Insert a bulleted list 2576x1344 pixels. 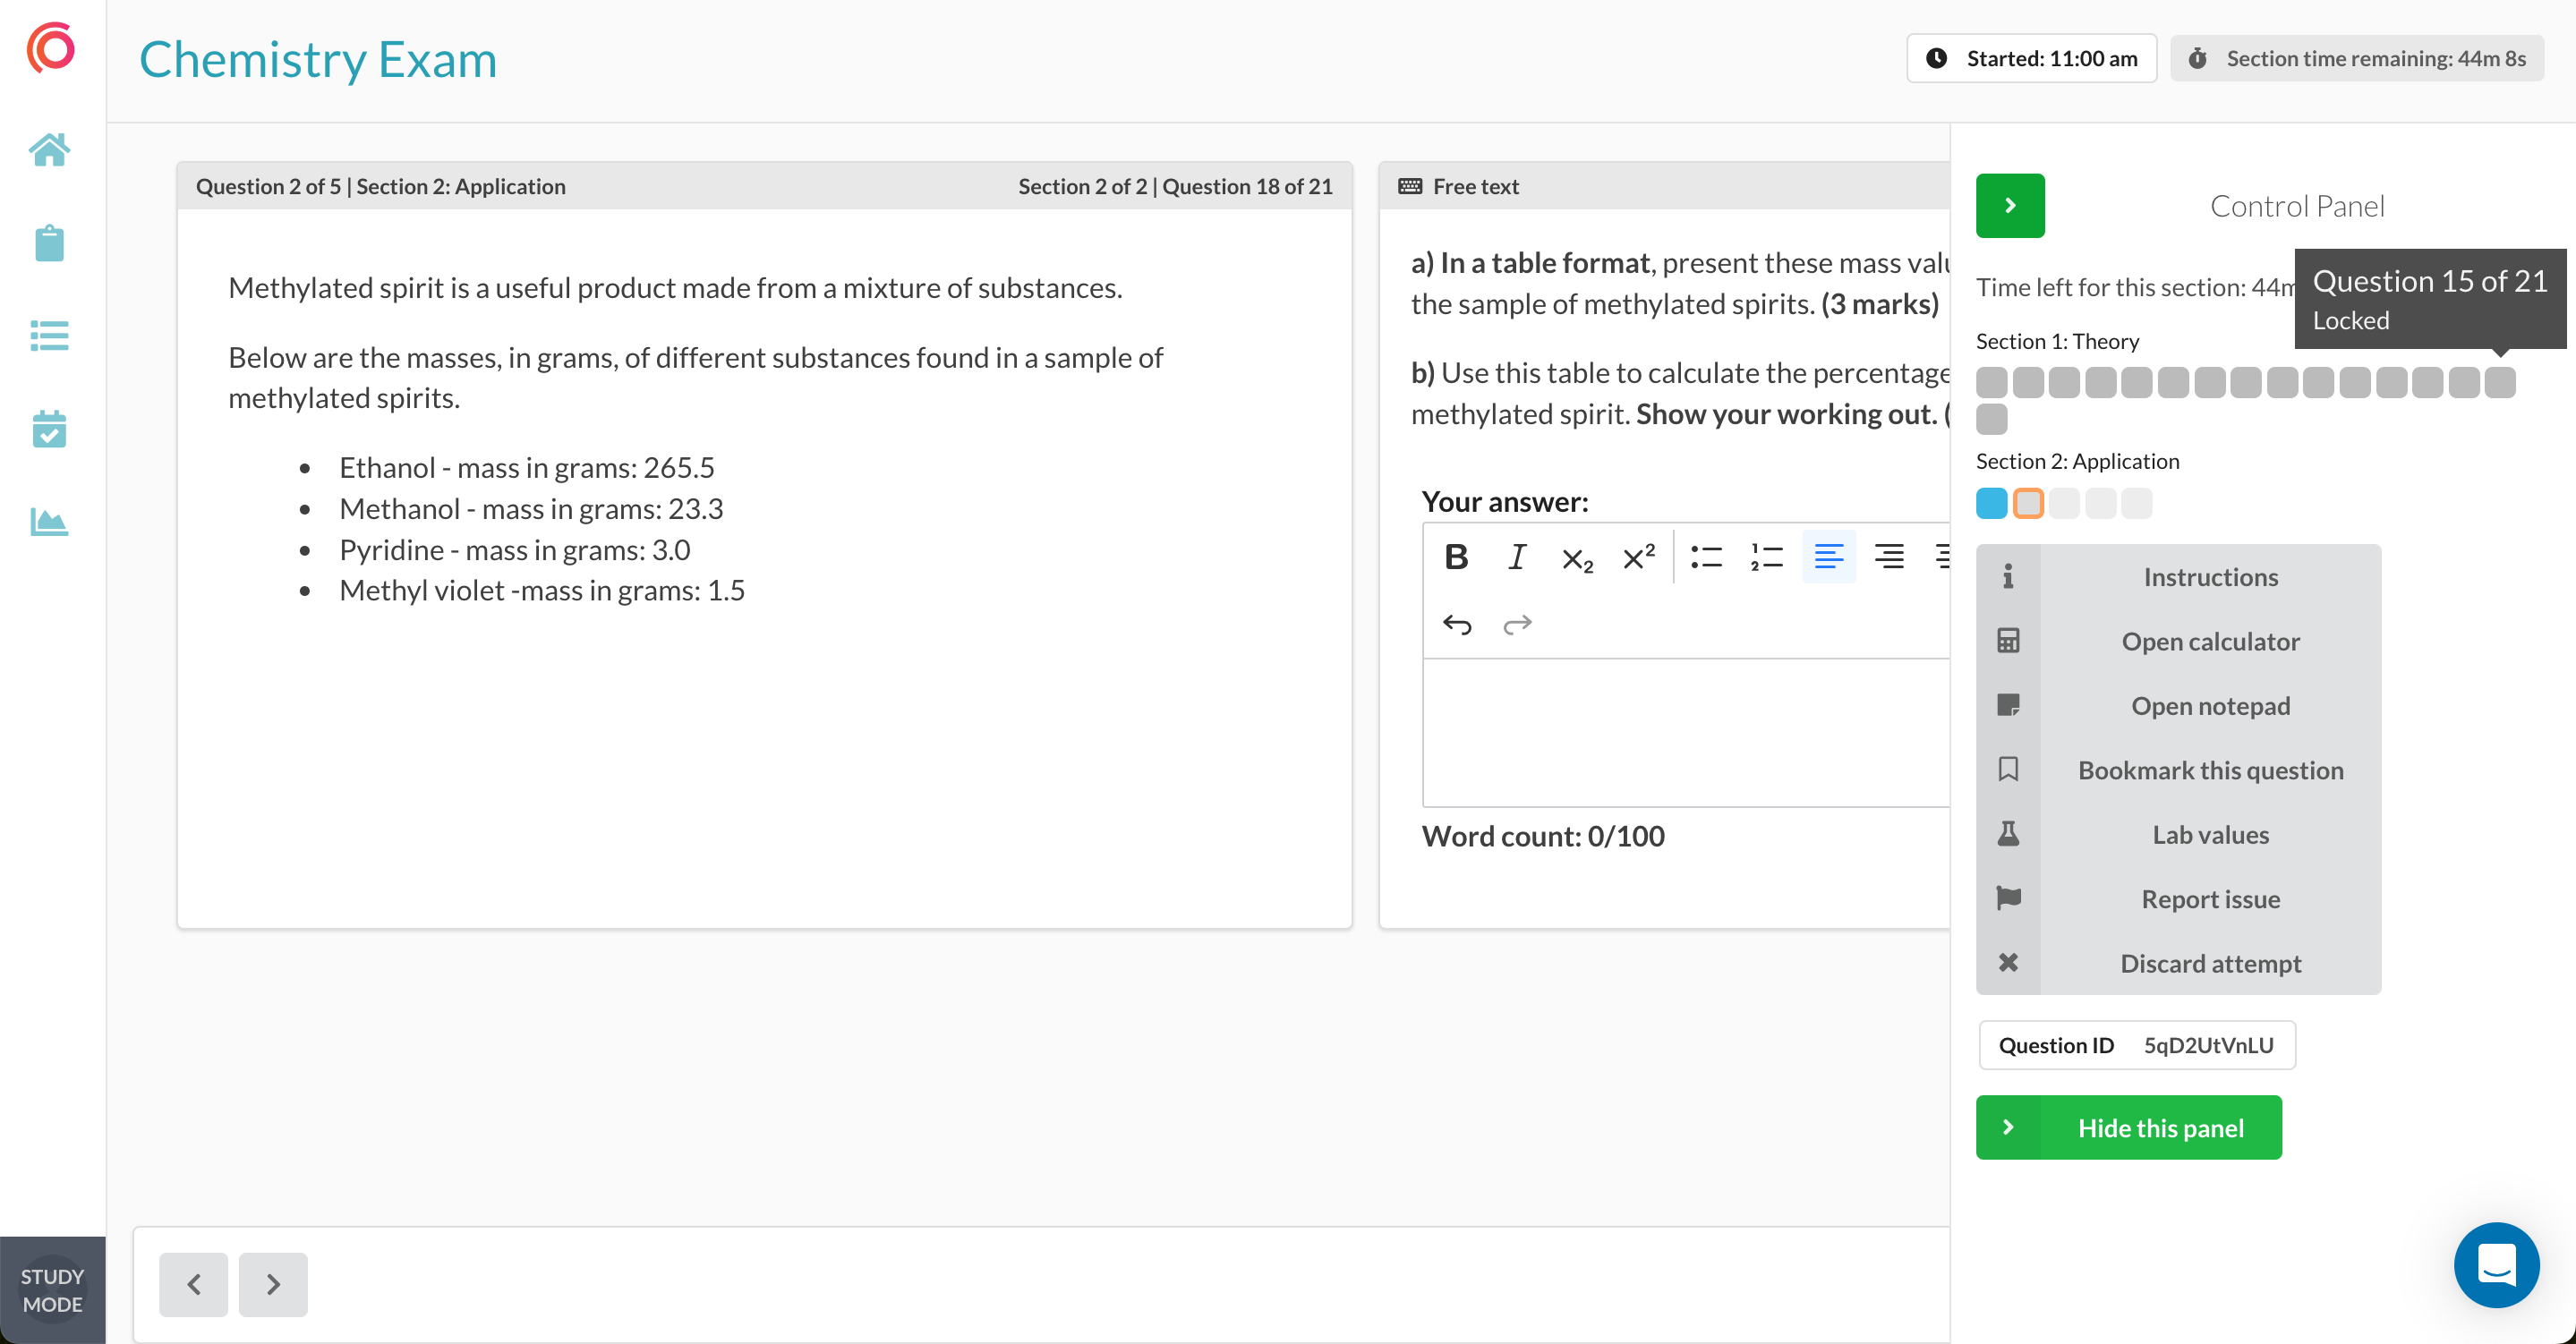point(1706,557)
